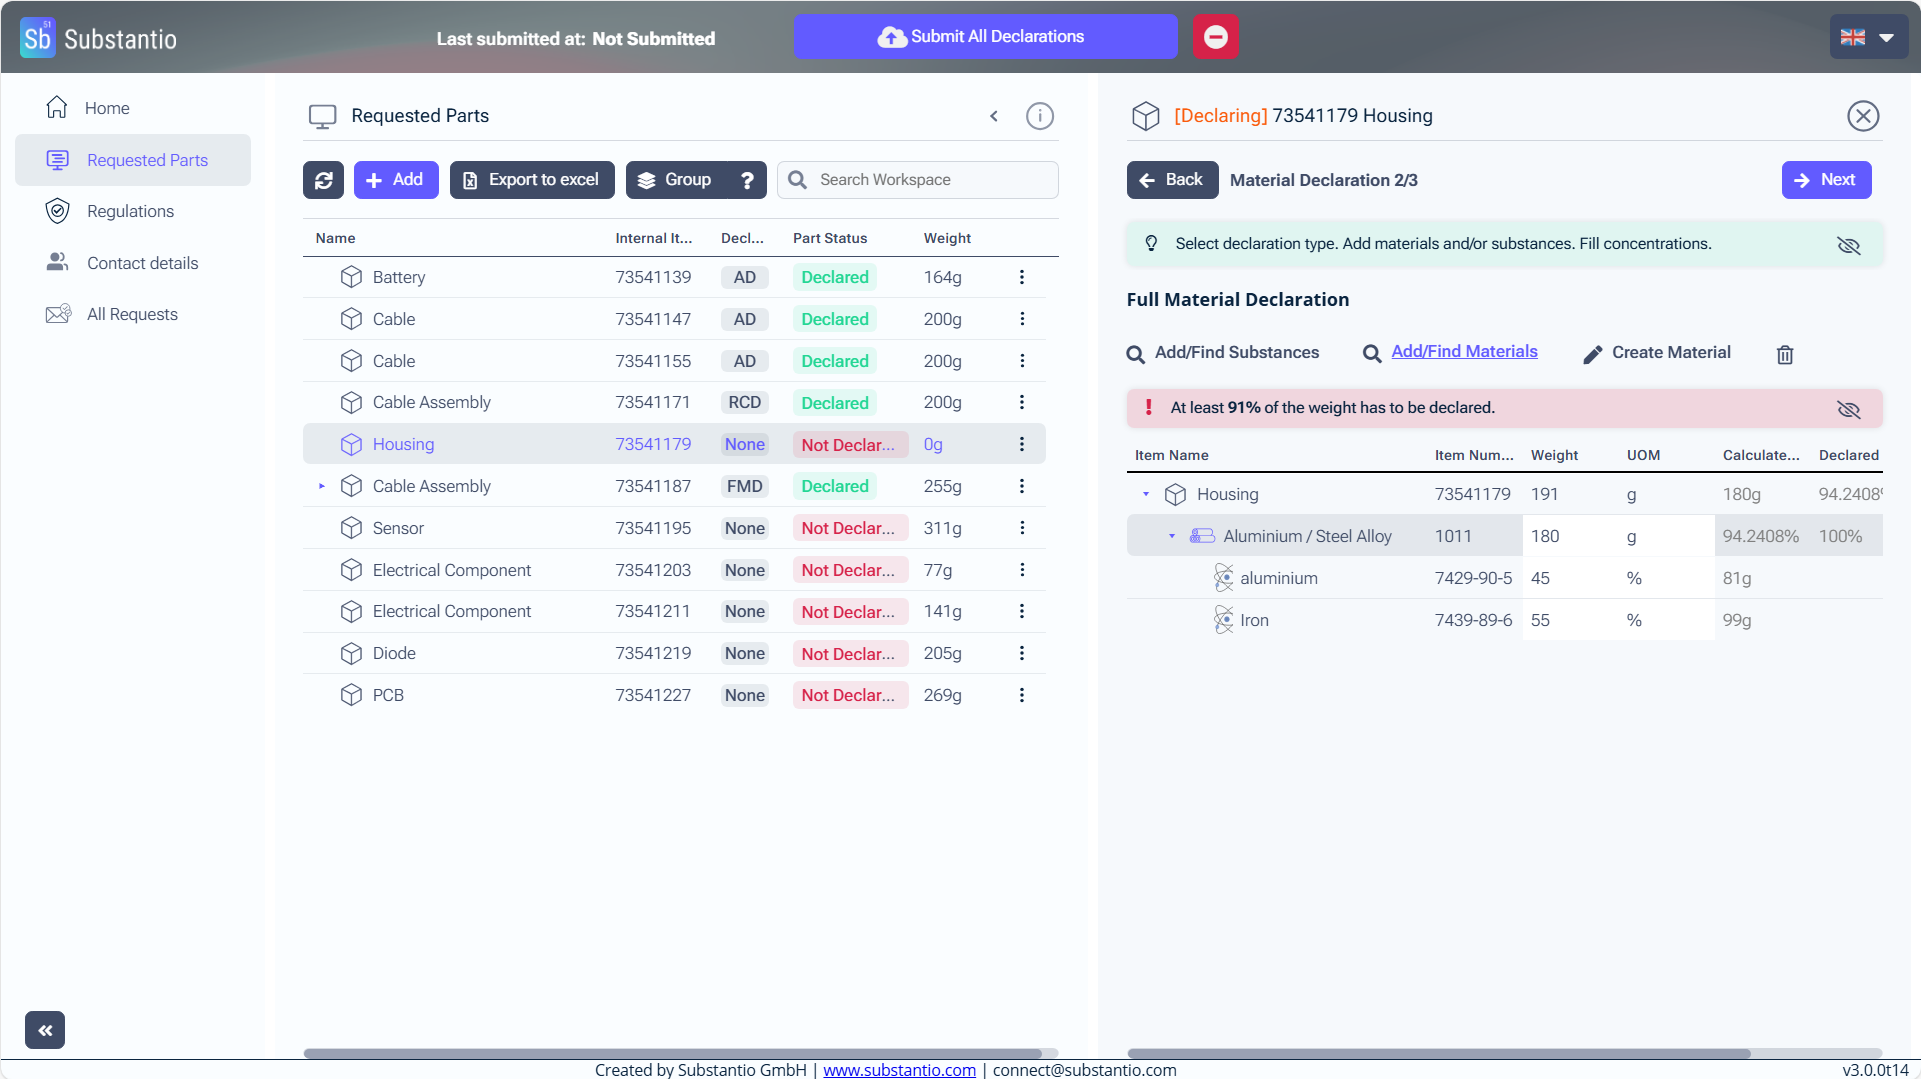Click Submit All Declarations button
1921x1079 pixels.
click(x=984, y=37)
